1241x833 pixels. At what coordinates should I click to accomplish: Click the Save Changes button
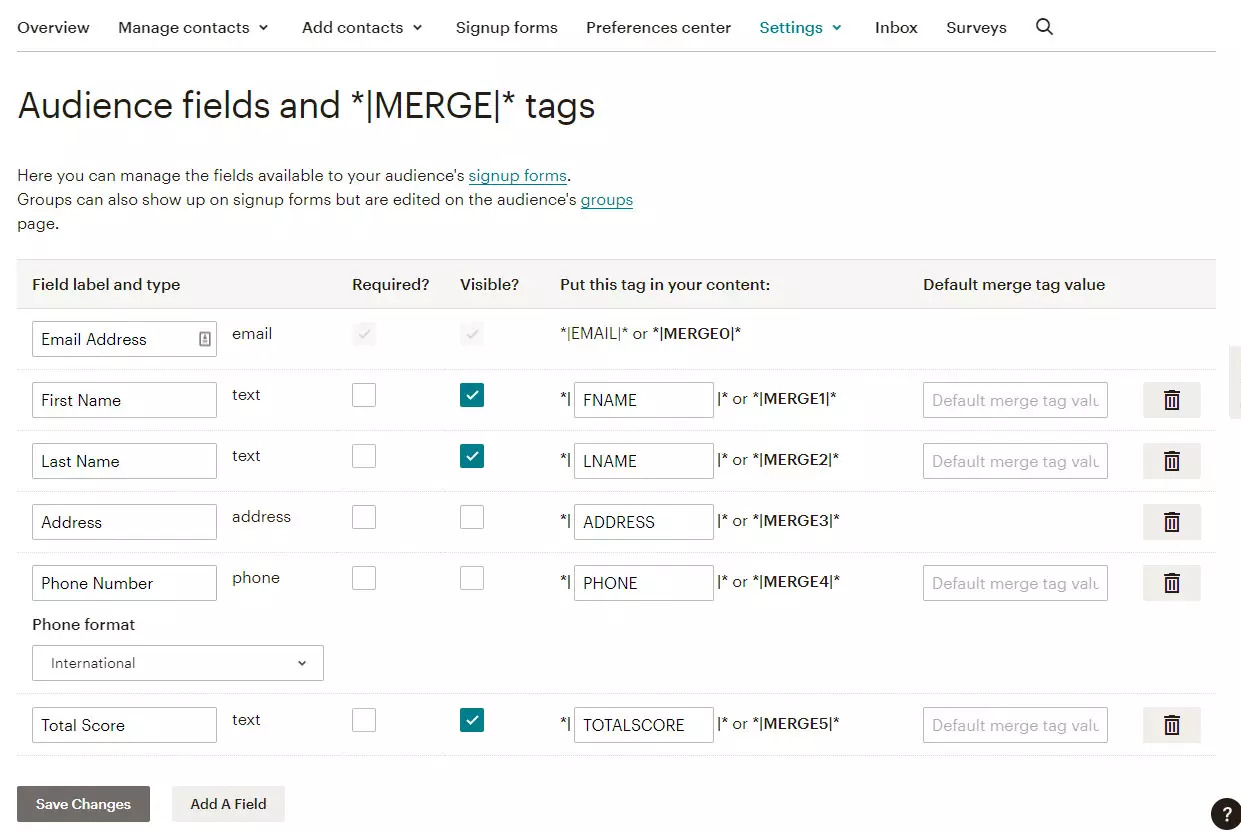point(83,804)
